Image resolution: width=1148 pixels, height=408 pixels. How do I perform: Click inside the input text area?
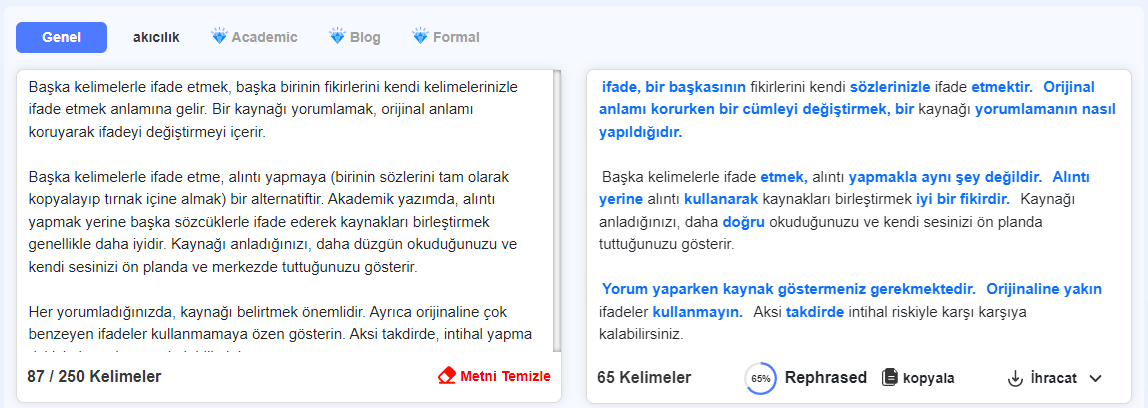coord(286,211)
